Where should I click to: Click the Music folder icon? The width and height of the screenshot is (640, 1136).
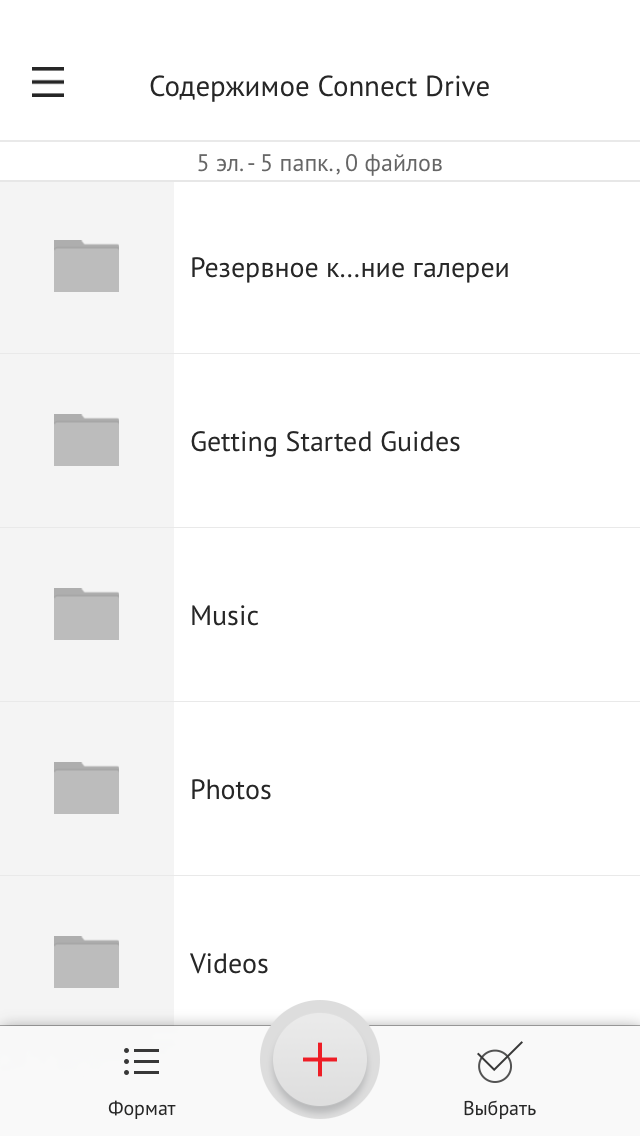tap(86, 614)
